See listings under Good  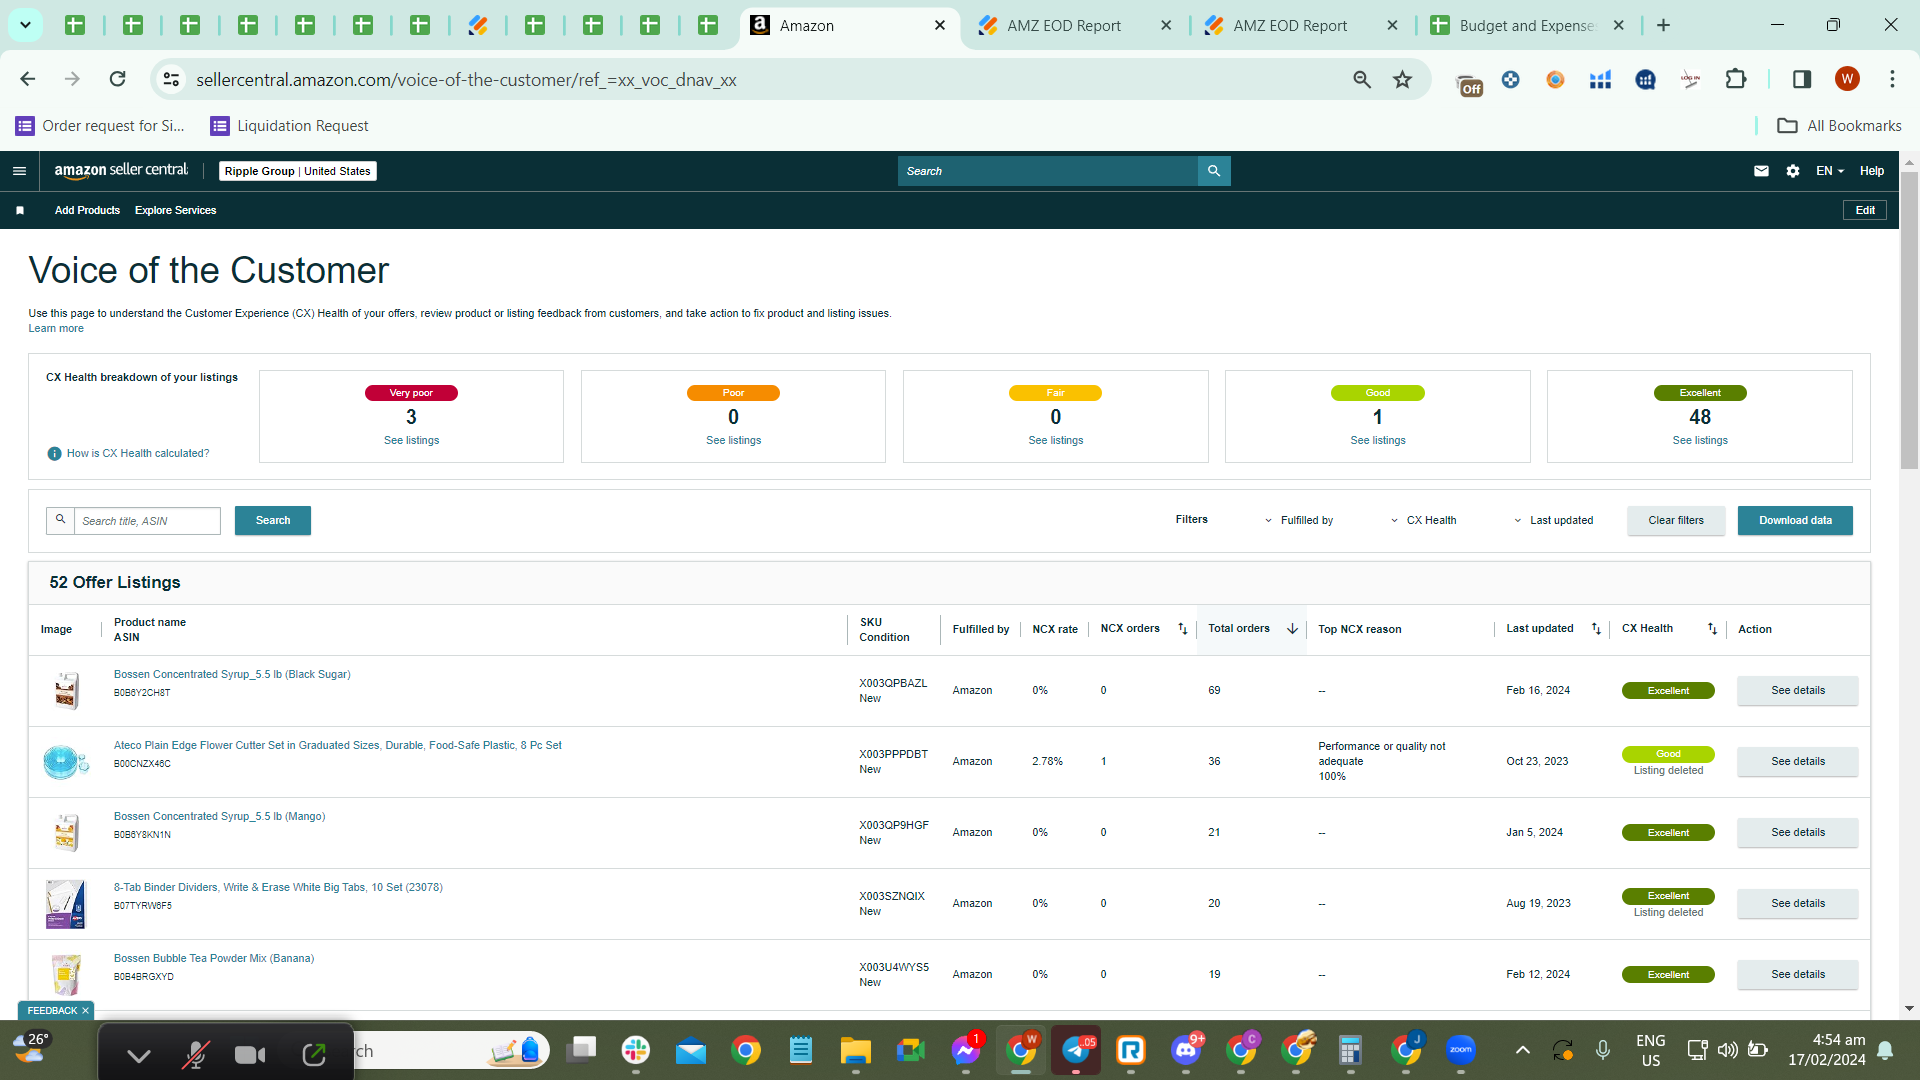pos(1378,441)
